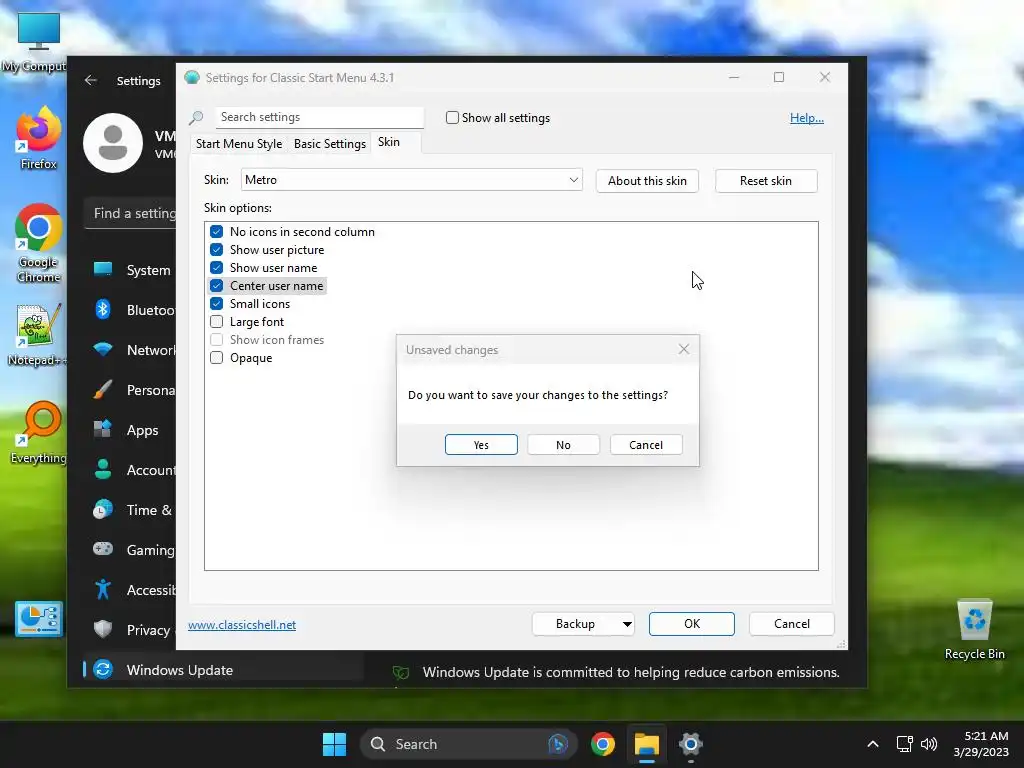Image resolution: width=1024 pixels, height=768 pixels.
Task: Open Time & language in Settings sidebar
Action: pyautogui.click(x=131, y=509)
